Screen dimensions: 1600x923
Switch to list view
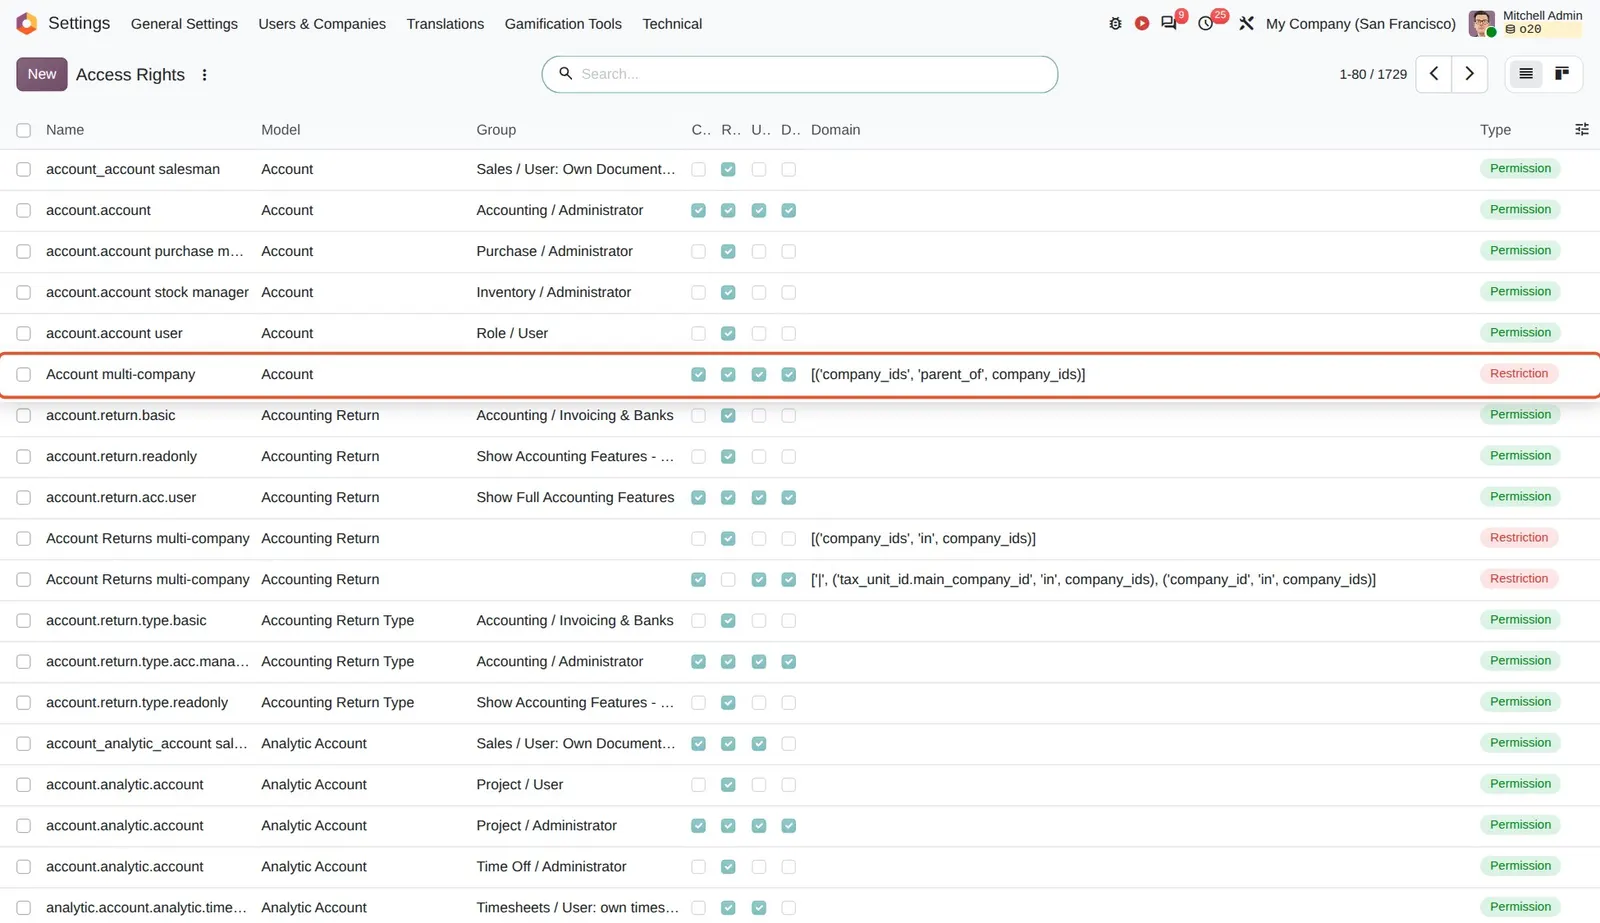click(1525, 74)
